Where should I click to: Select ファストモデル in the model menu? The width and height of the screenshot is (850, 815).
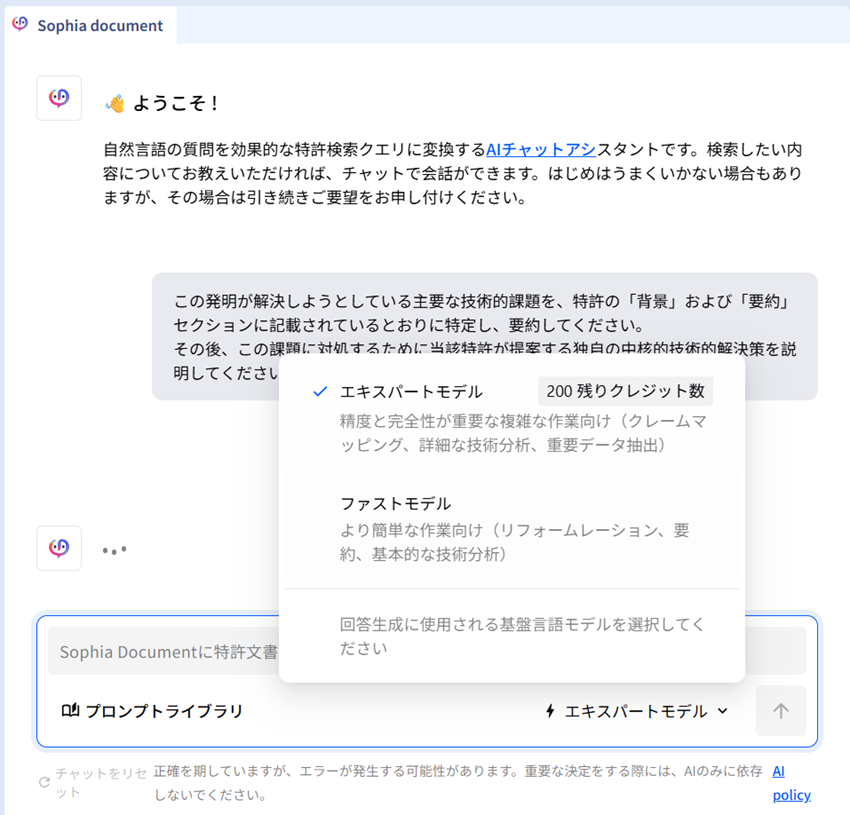[x=512, y=529]
